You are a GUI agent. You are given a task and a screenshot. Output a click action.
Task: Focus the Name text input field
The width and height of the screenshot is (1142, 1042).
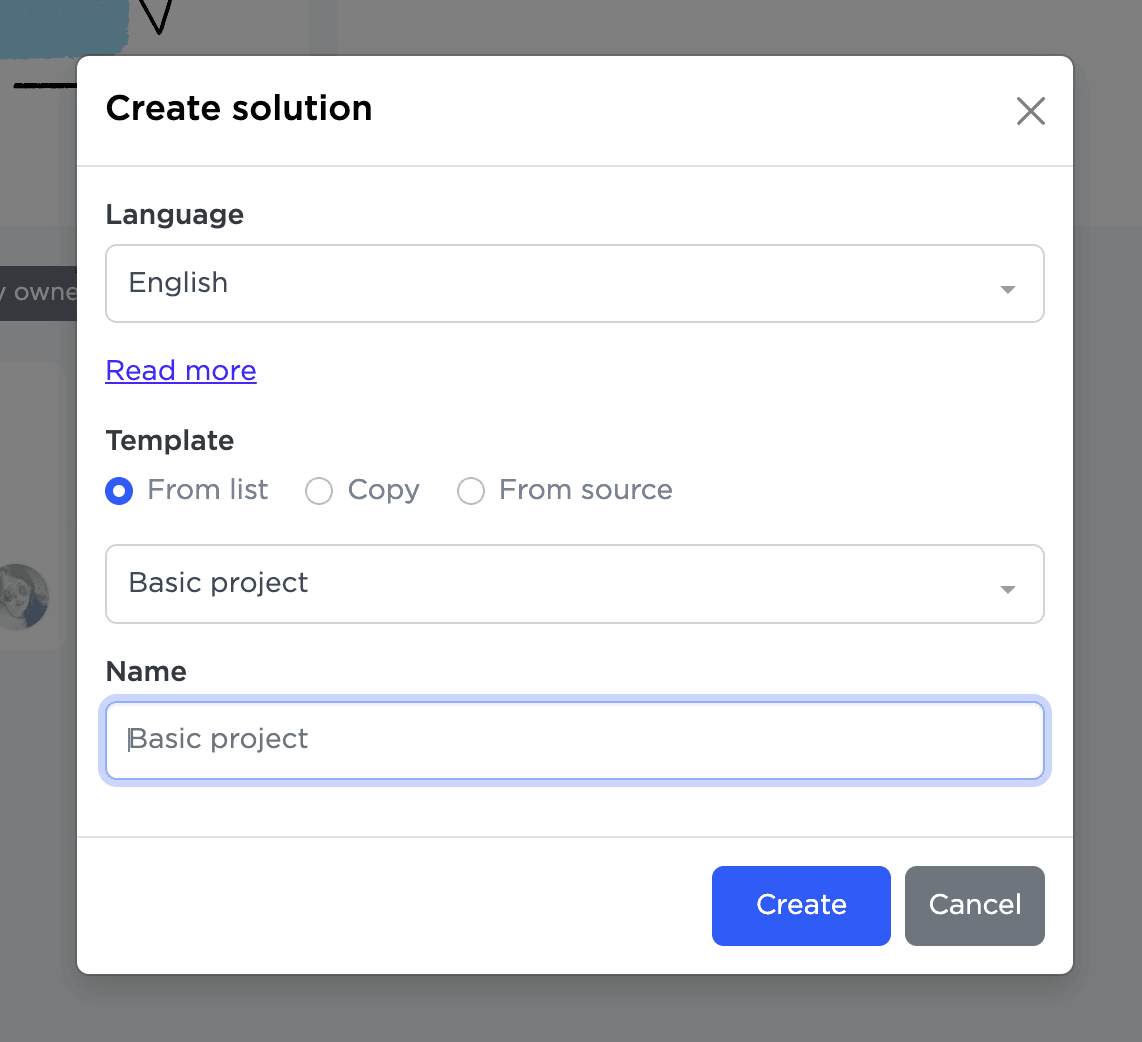pyautogui.click(x=575, y=740)
